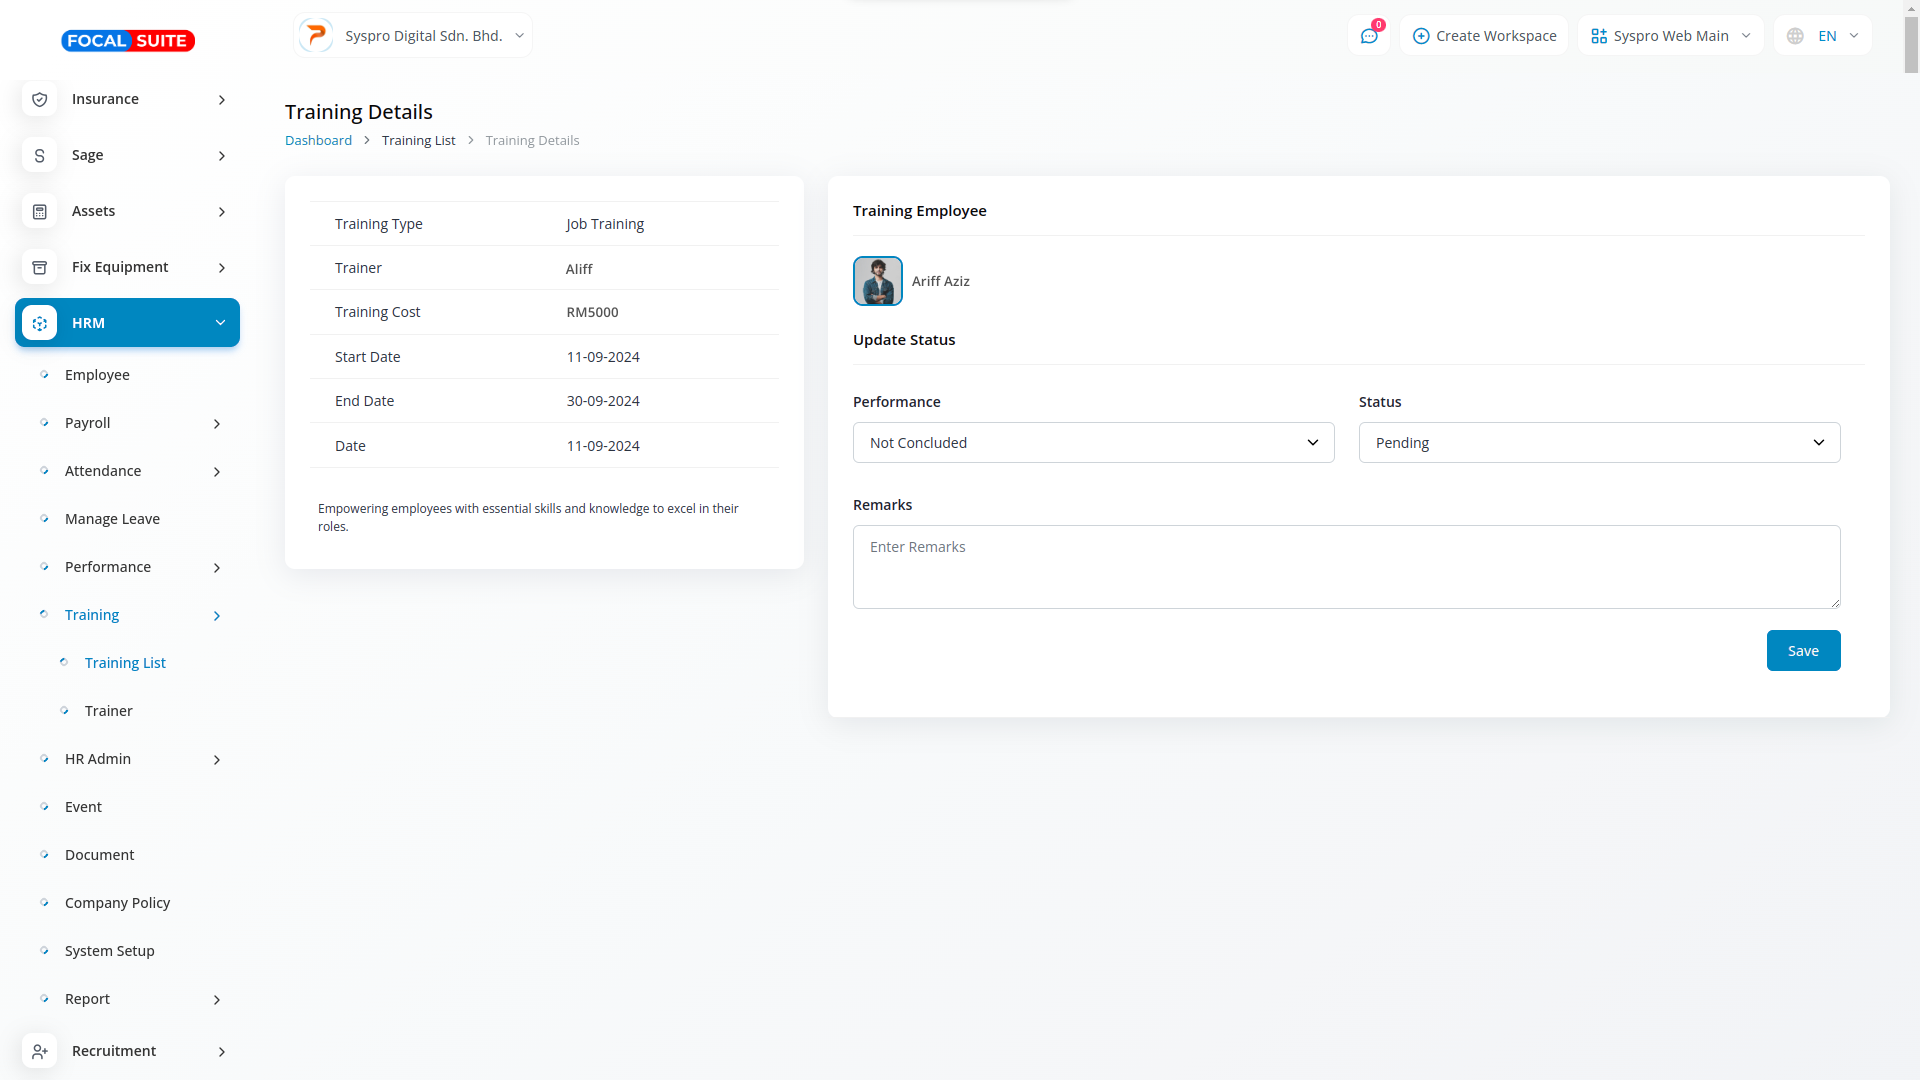Open the Performance dropdown showing Not Concluded
Image resolution: width=1920 pixels, height=1080 pixels.
click(x=1093, y=443)
